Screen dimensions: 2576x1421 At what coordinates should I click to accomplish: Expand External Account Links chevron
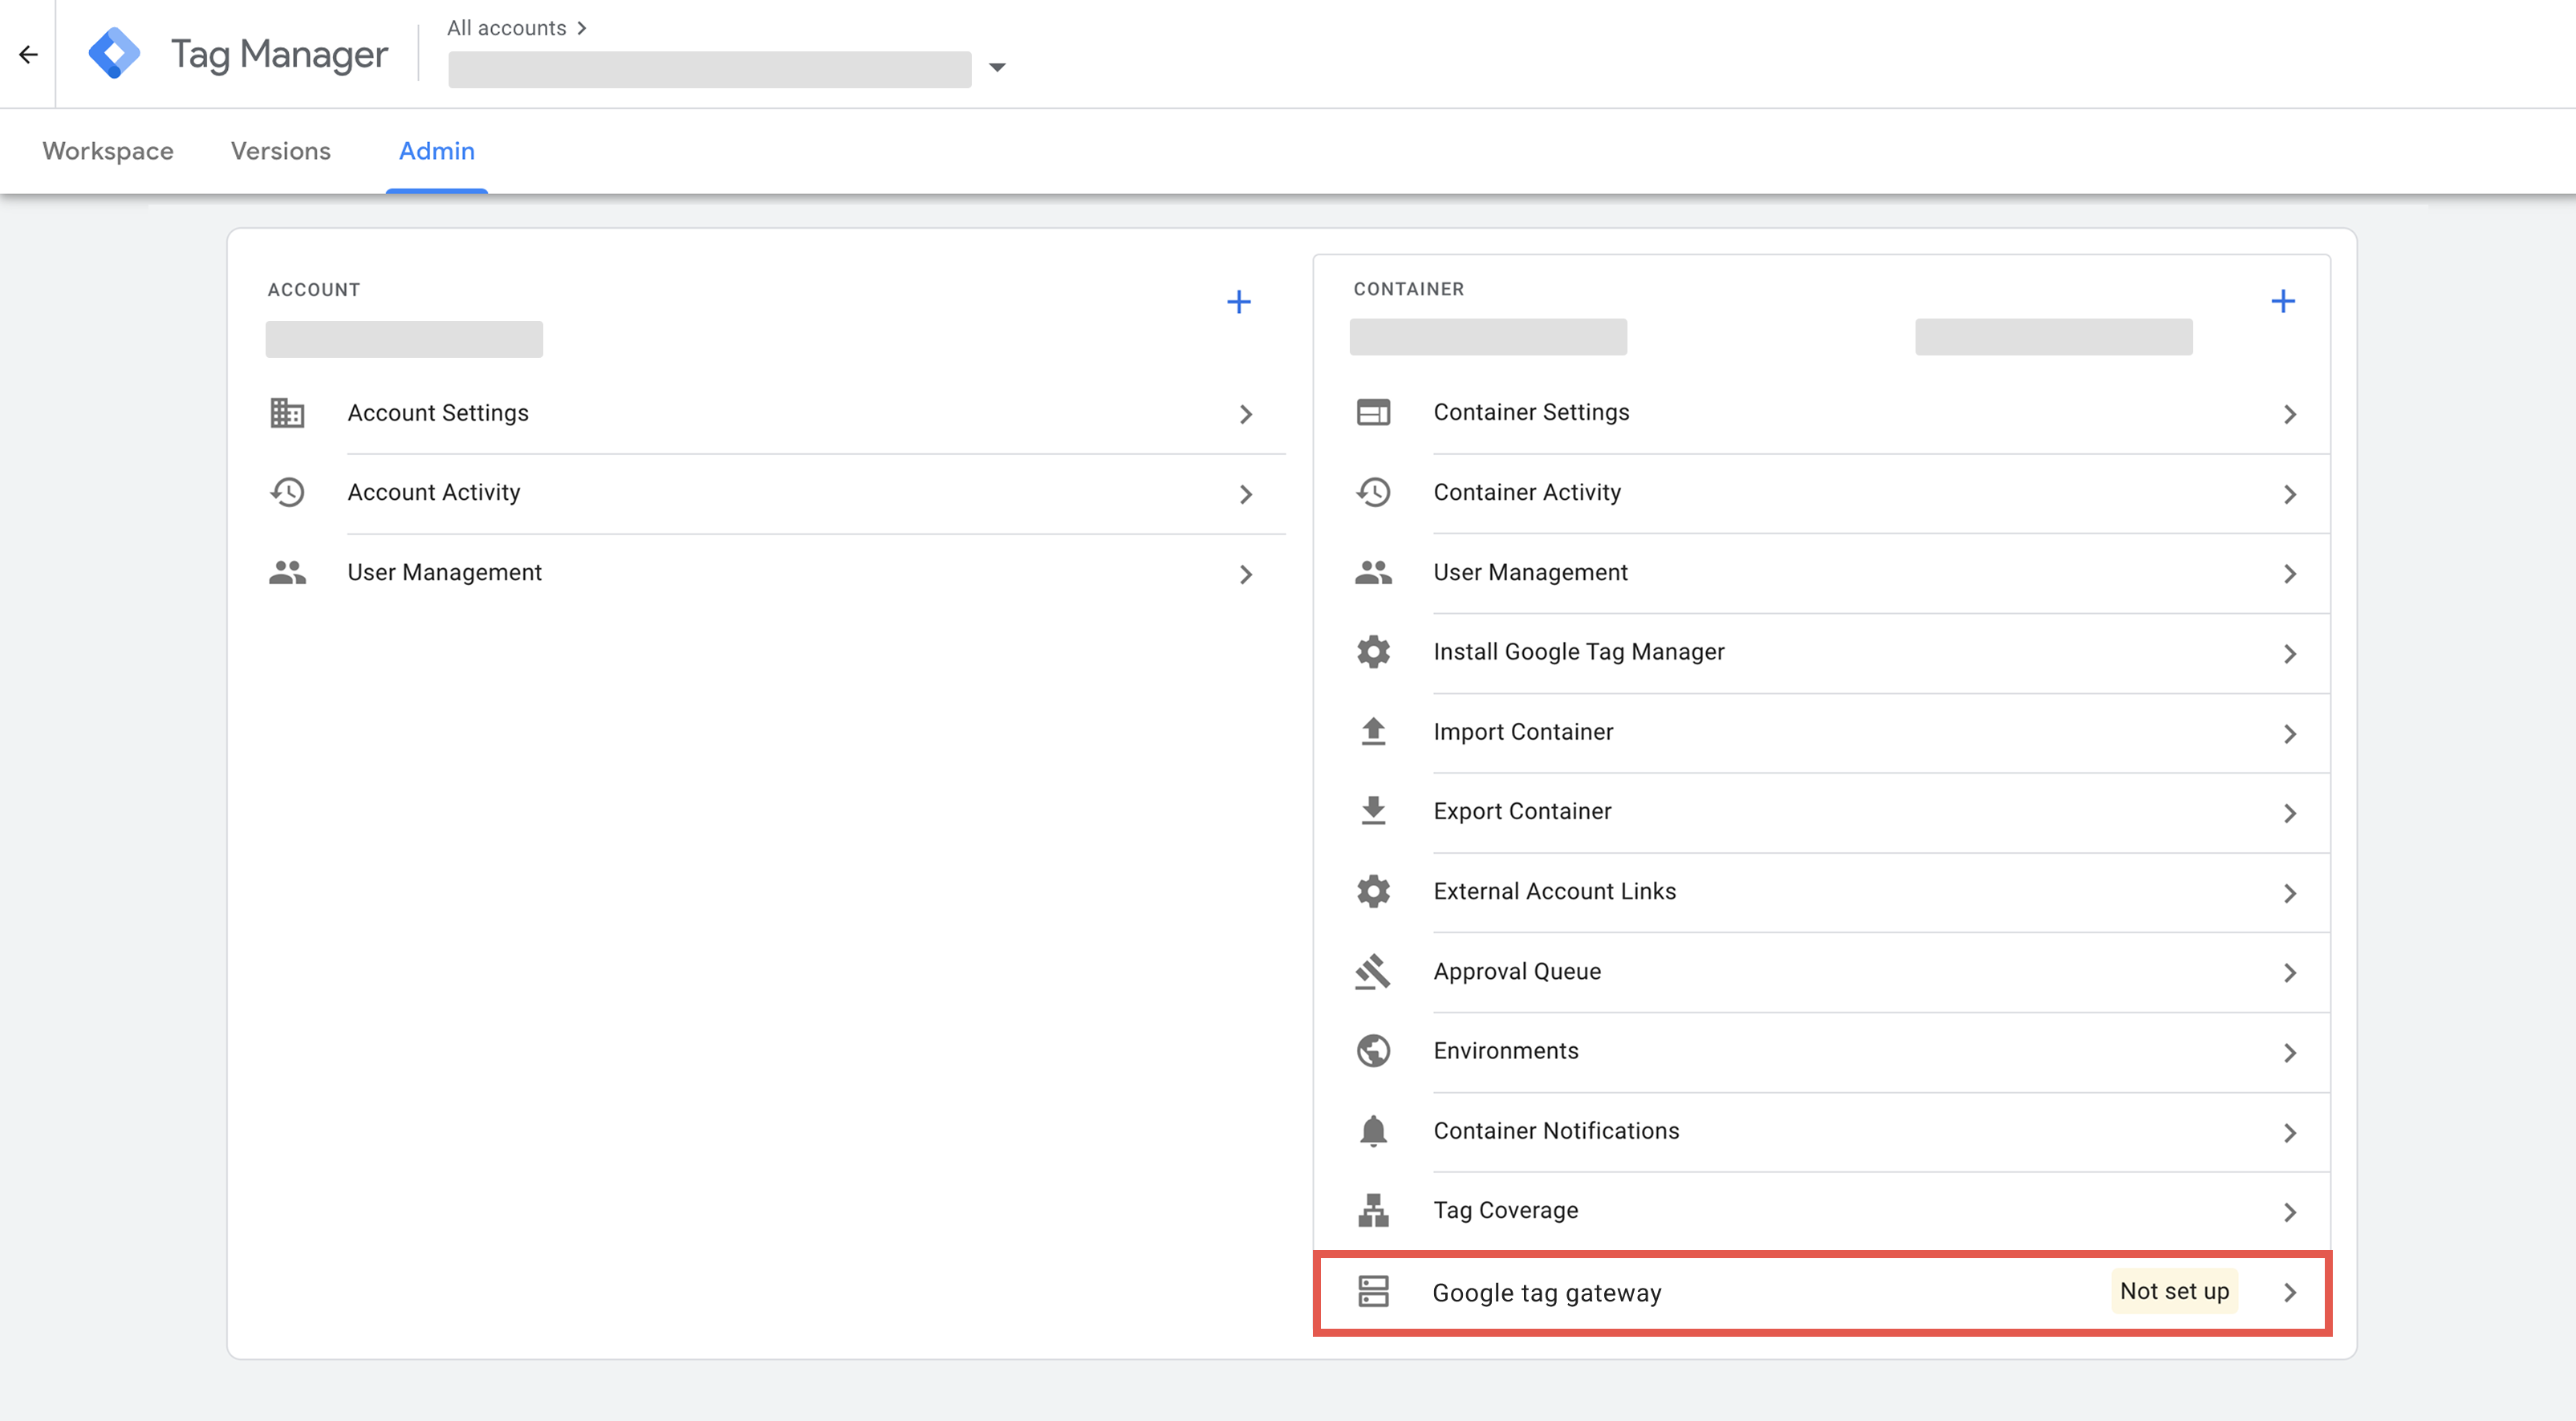(2290, 893)
